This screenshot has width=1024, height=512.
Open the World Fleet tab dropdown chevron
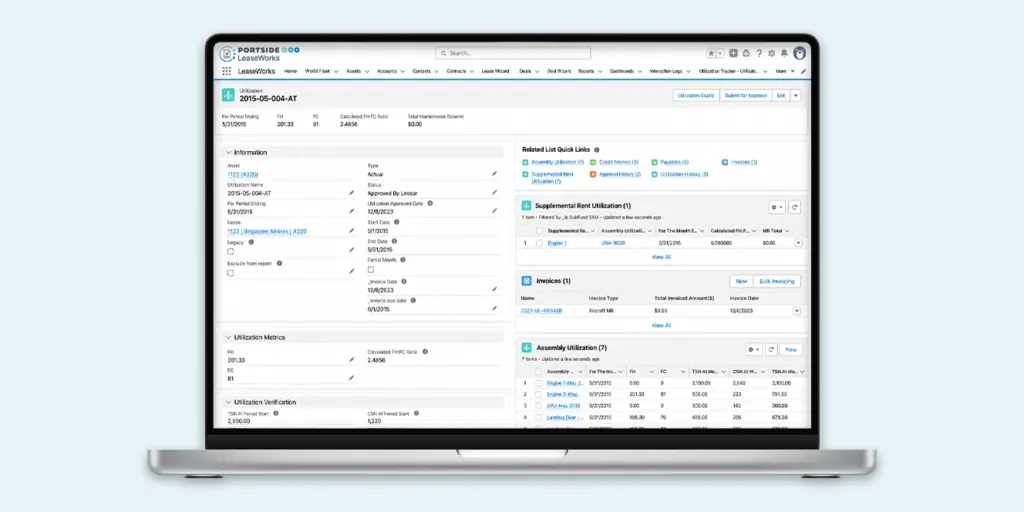click(x=336, y=71)
